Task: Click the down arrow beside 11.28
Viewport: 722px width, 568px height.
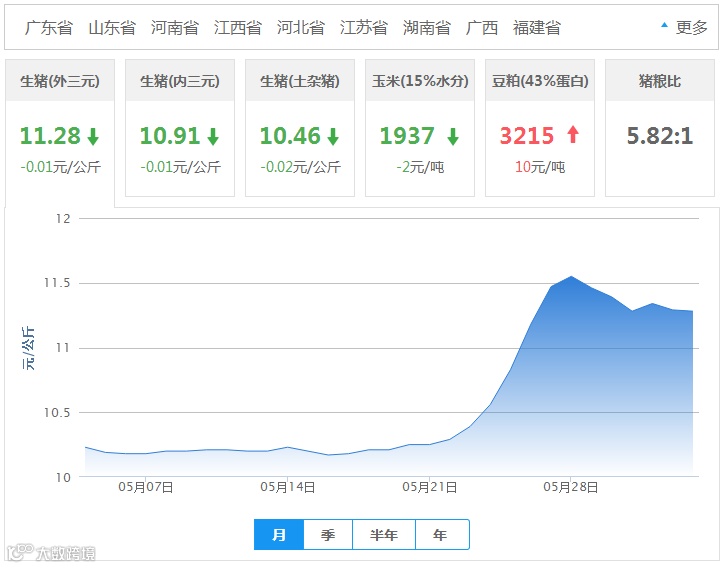Action: (x=93, y=137)
